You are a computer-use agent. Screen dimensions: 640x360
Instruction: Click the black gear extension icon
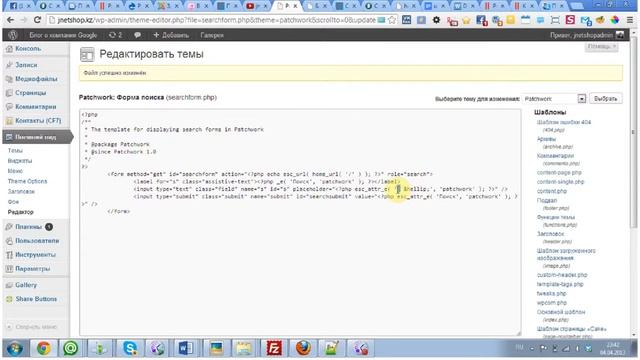click(x=436, y=20)
